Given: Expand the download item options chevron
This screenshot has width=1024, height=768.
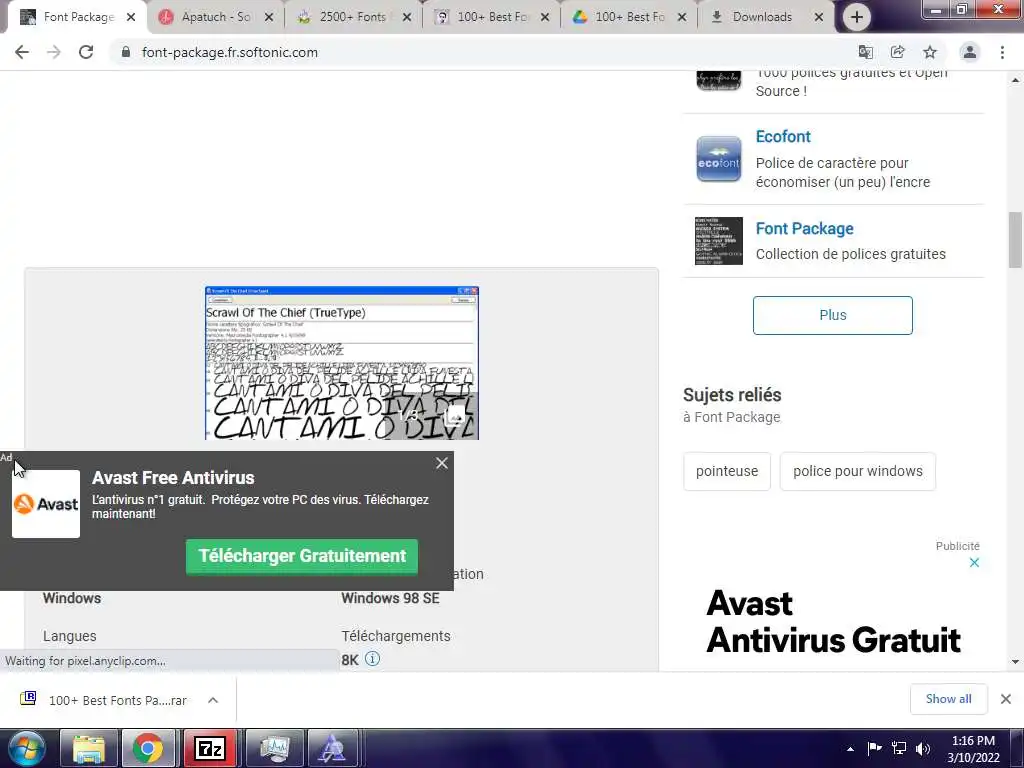Looking at the screenshot, I should (x=213, y=700).
